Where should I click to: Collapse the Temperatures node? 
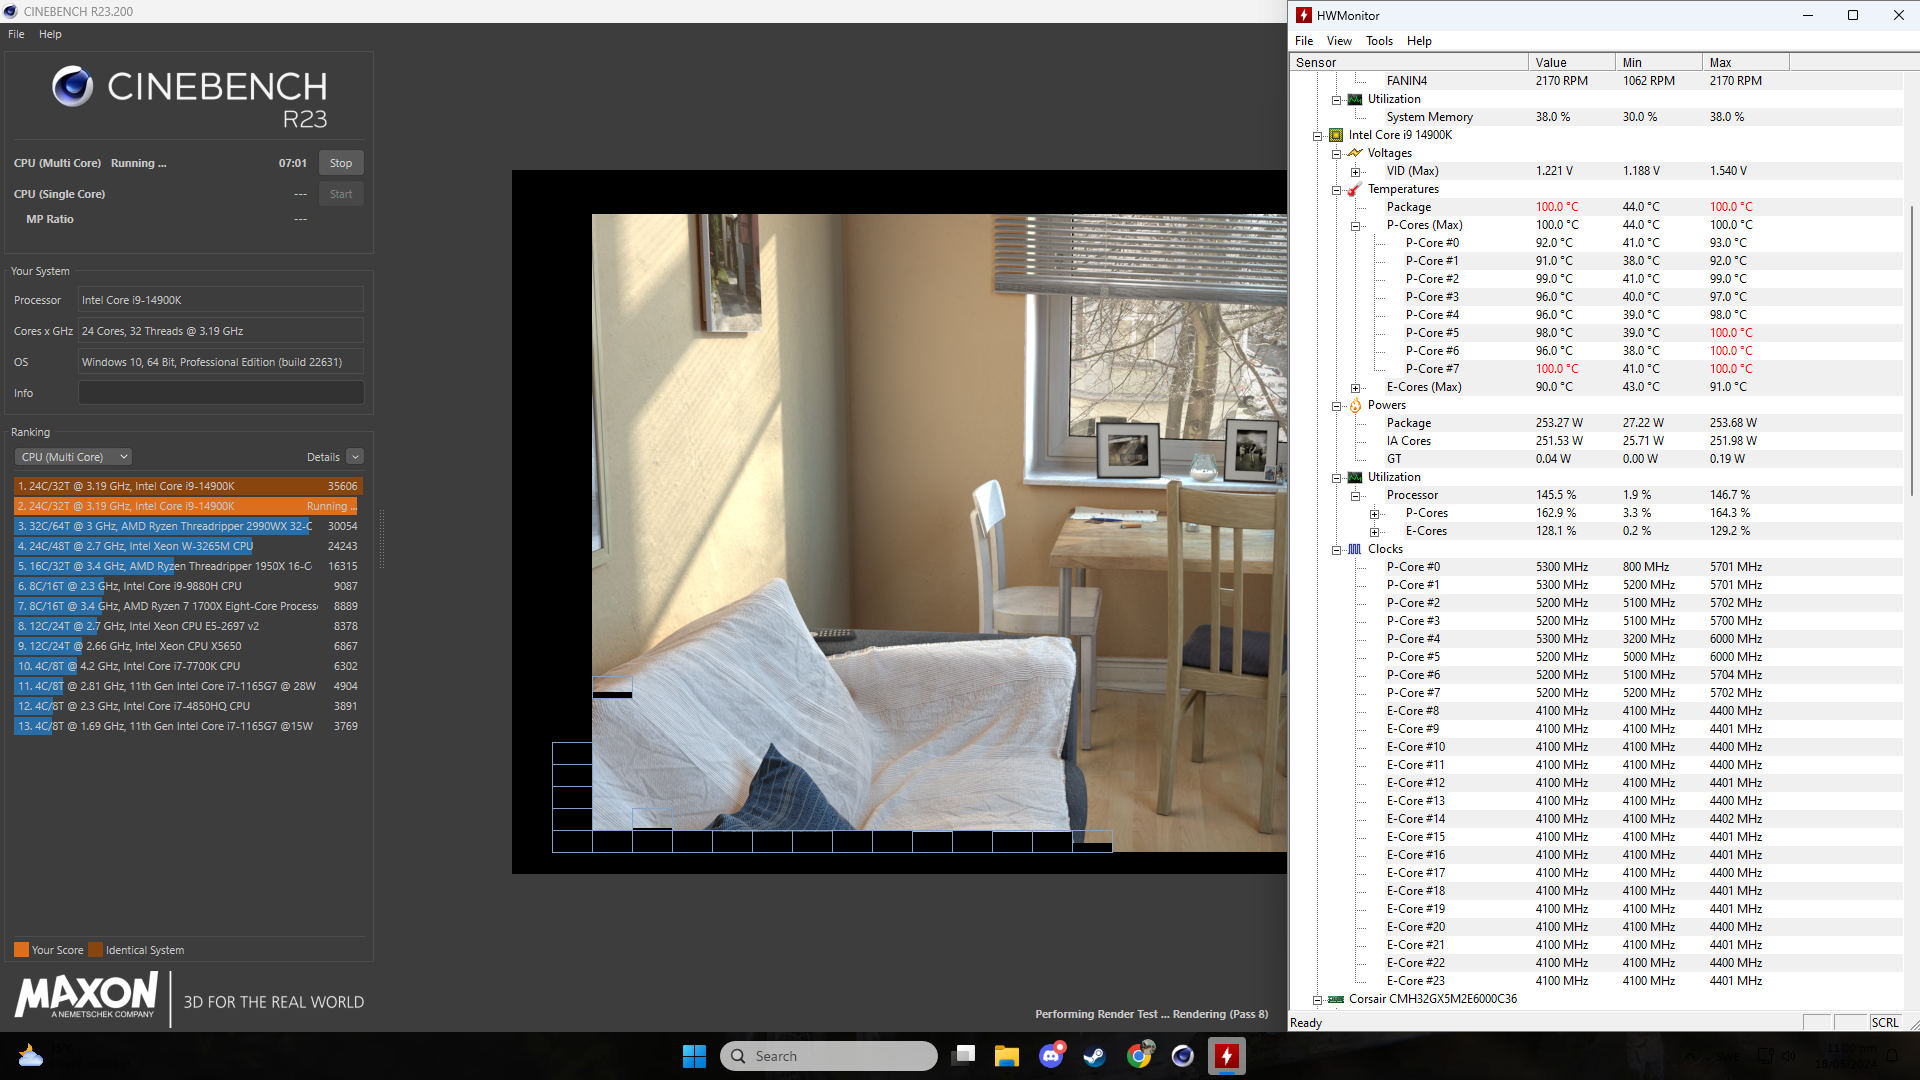pos(1336,190)
